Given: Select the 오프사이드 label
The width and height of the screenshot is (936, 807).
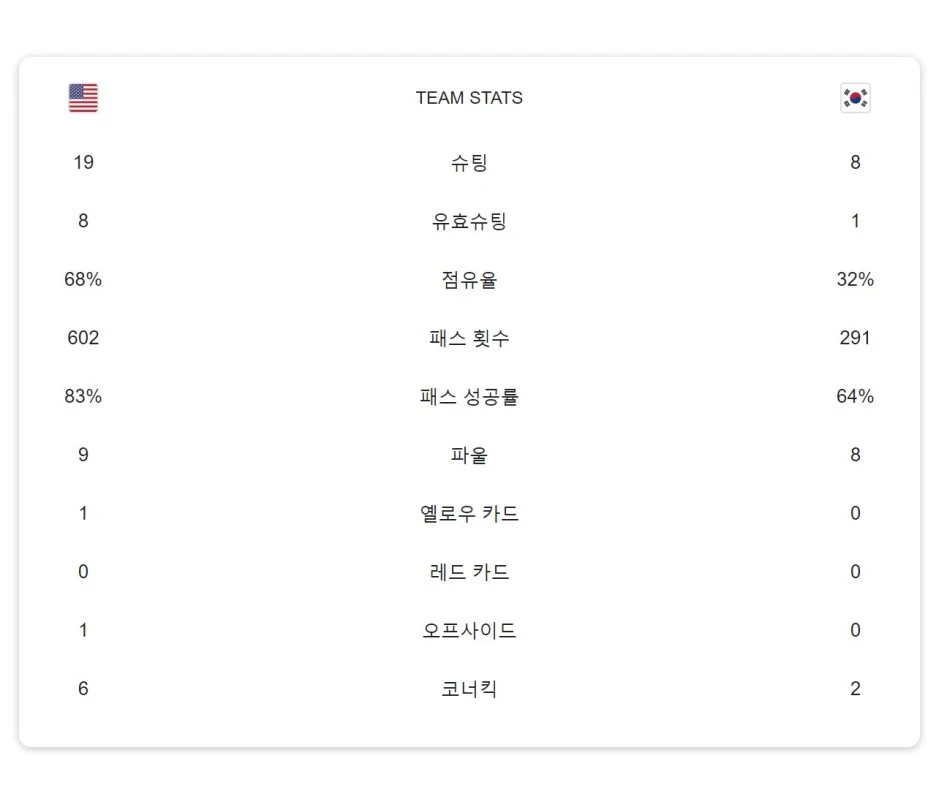Looking at the screenshot, I should click(469, 630).
